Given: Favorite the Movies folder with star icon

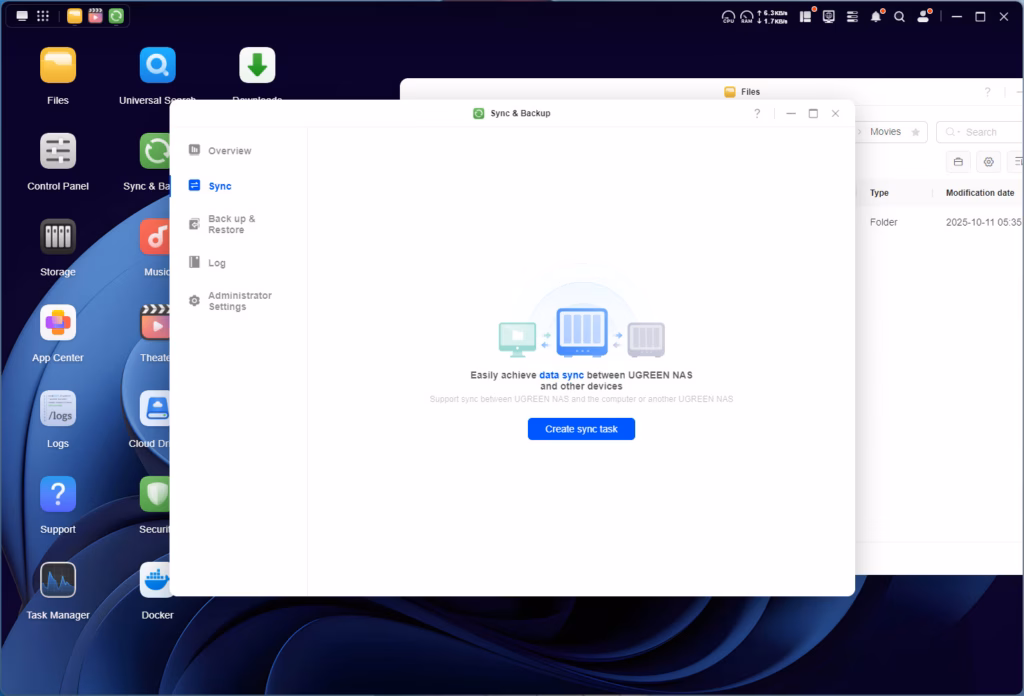Looking at the screenshot, I should point(915,132).
